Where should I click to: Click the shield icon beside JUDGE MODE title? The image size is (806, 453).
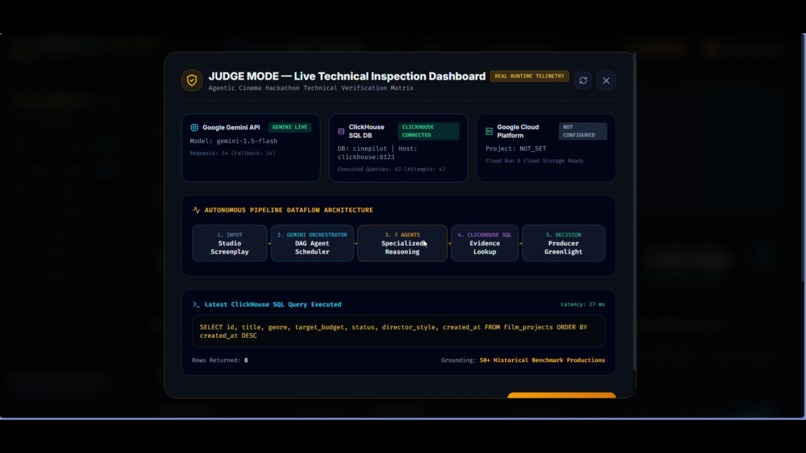point(192,80)
